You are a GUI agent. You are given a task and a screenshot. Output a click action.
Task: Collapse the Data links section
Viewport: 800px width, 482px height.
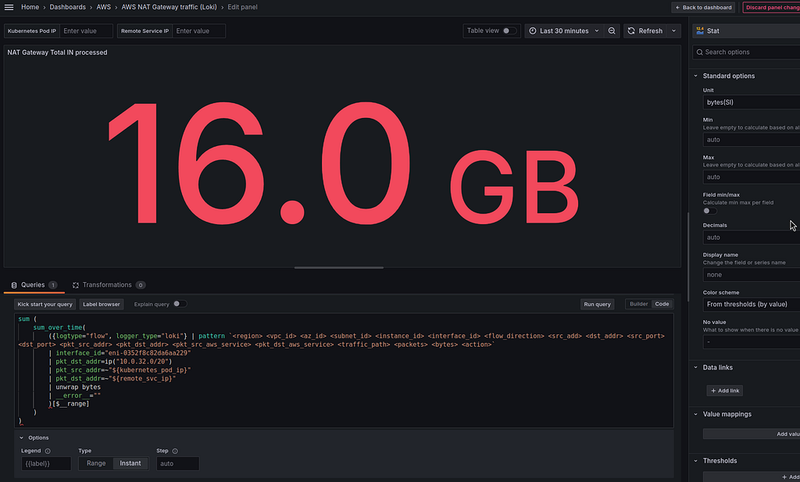717,367
